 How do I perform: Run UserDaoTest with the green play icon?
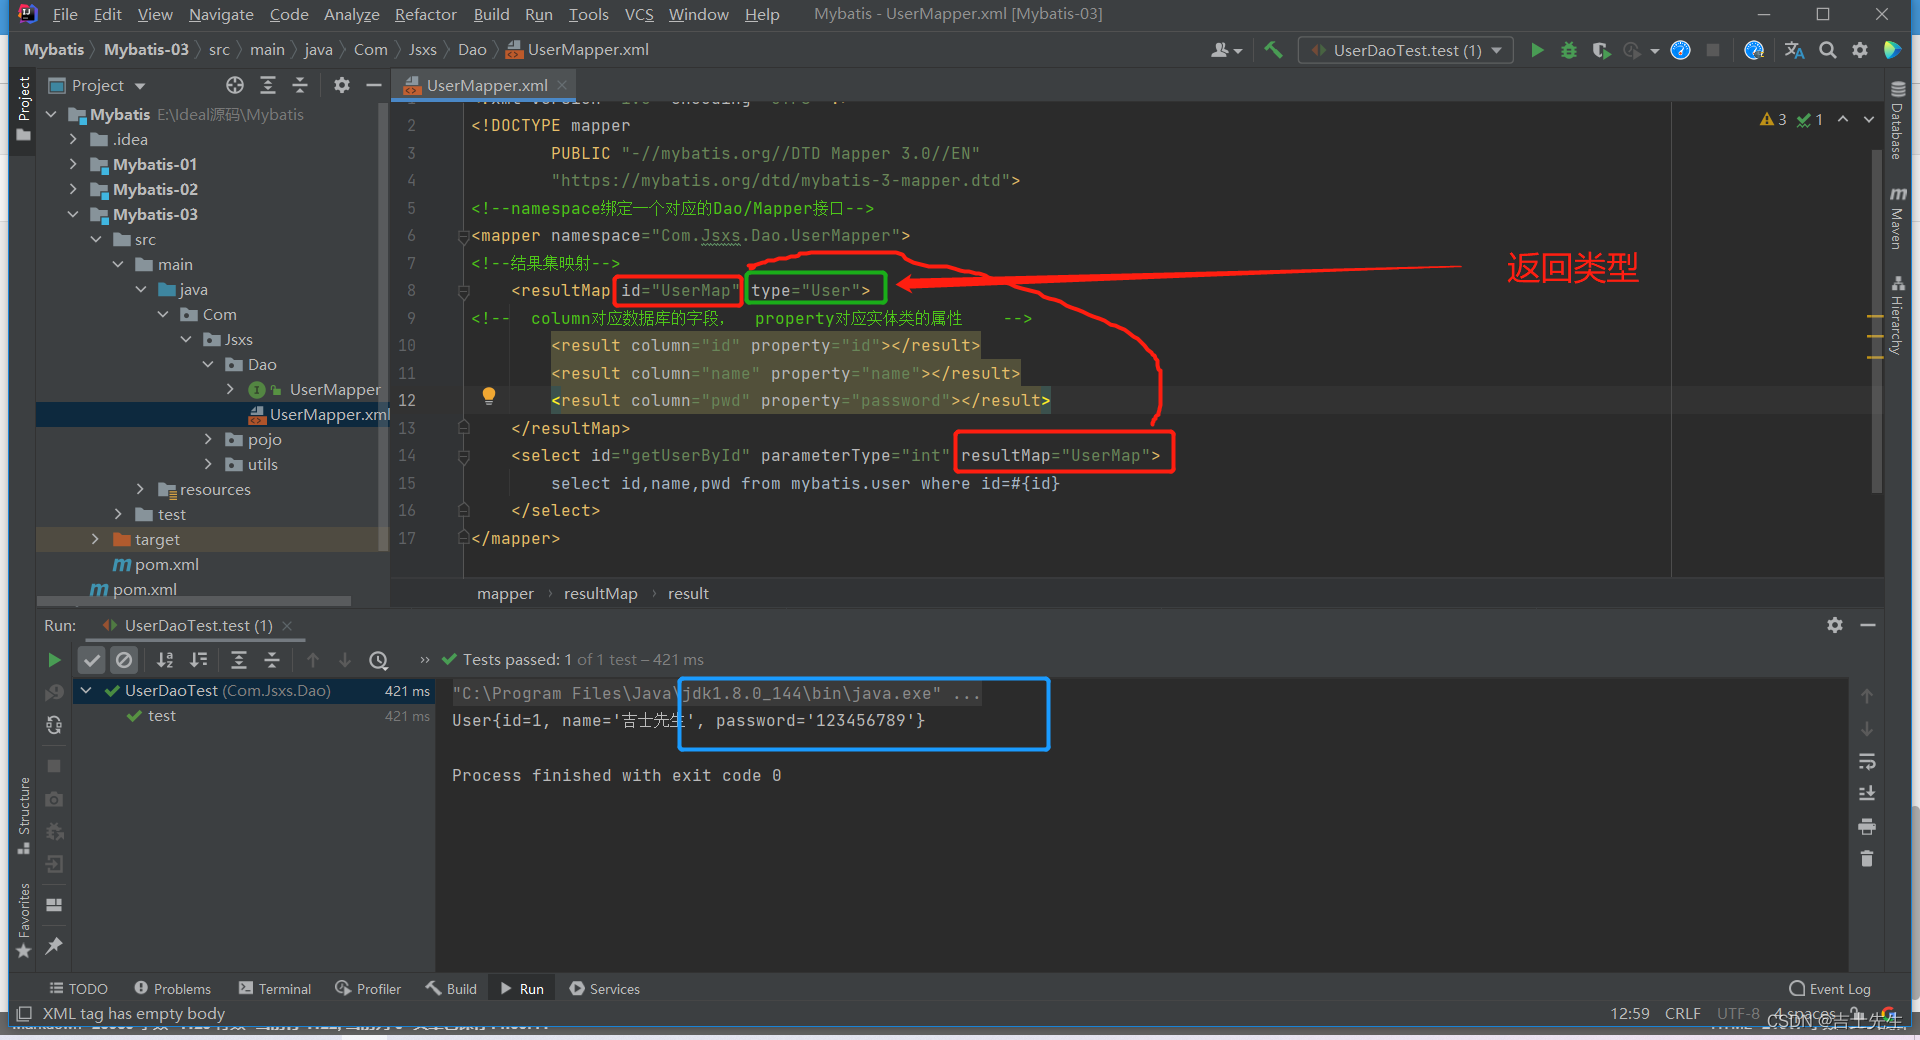pos(1537,50)
